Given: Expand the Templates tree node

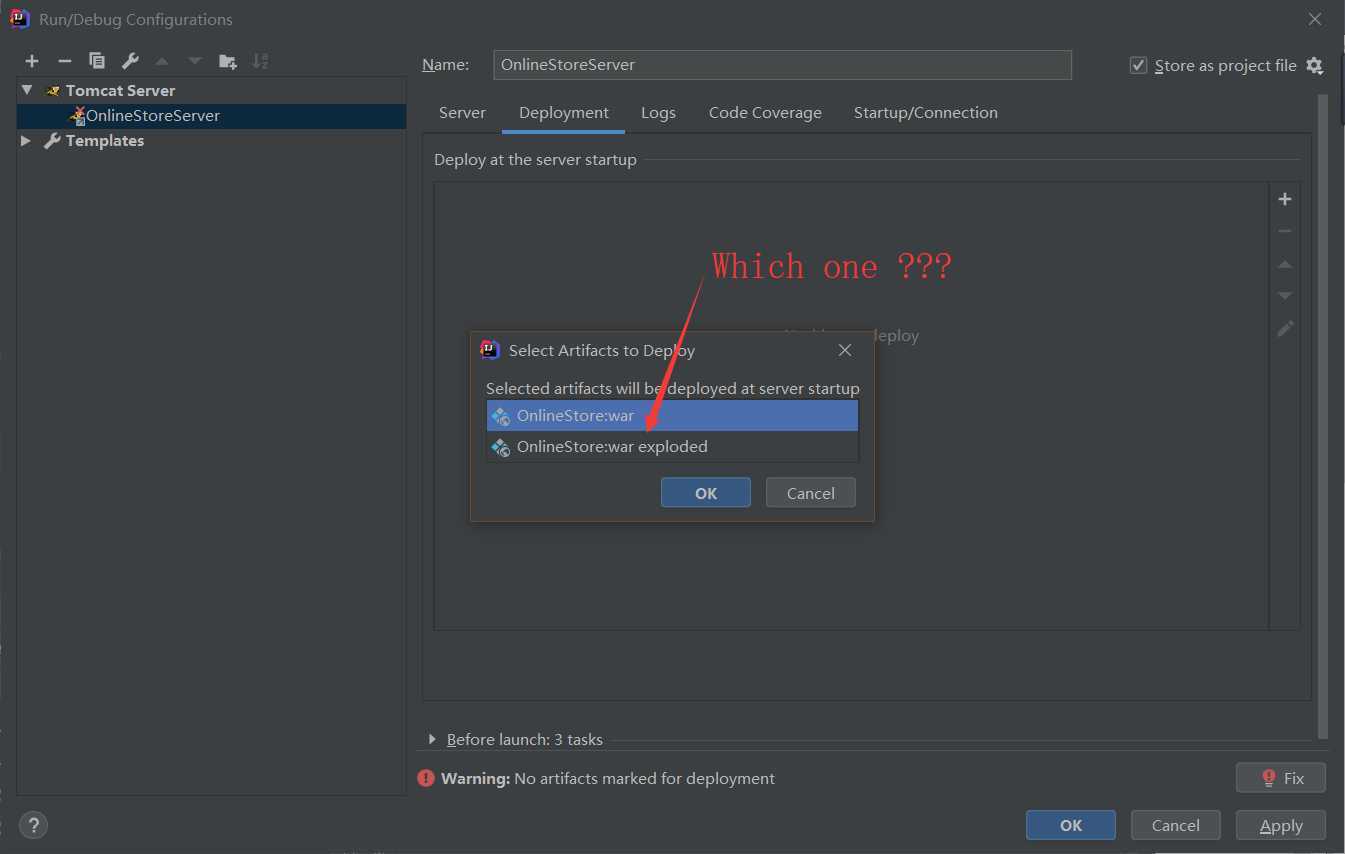Looking at the screenshot, I should click(x=26, y=141).
